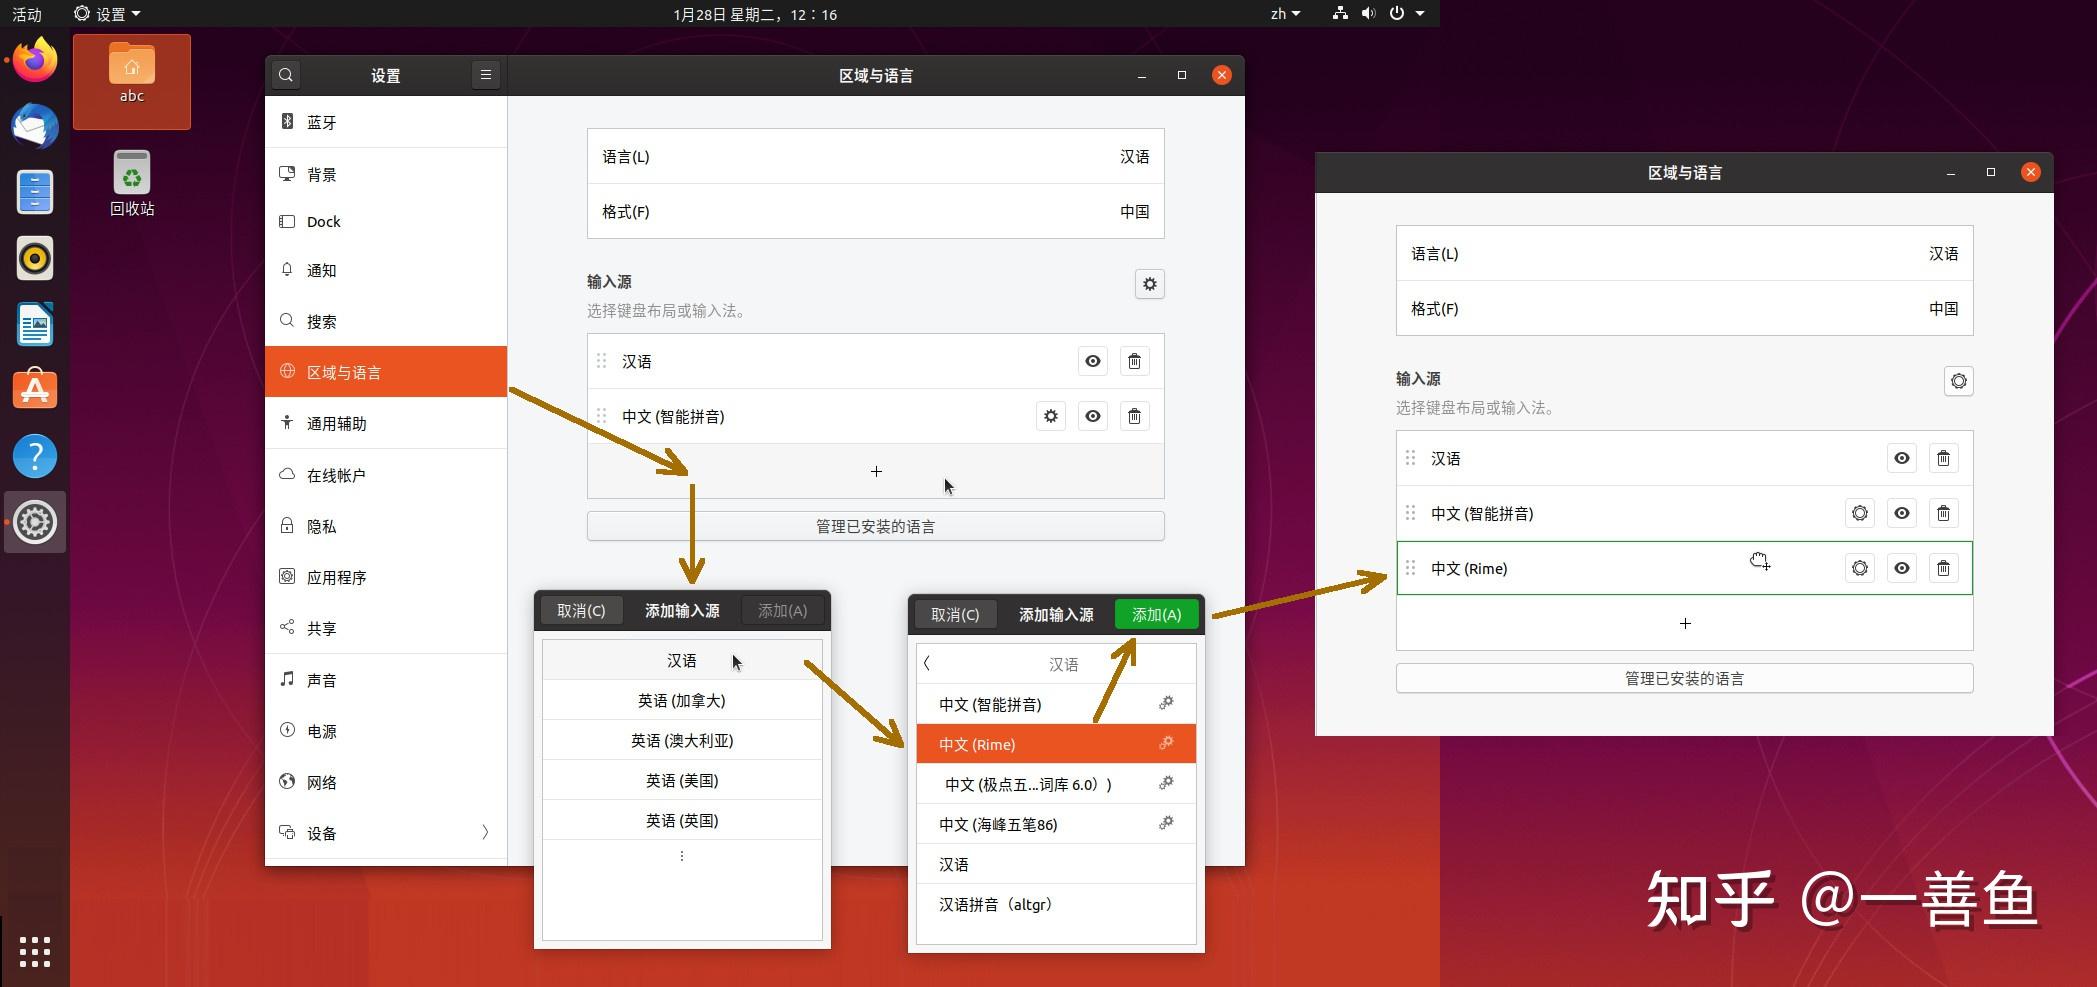Preview 汉语 keyboard layout in Settings window
This screenshot has height=987, width=2097.
[1093, 361]
